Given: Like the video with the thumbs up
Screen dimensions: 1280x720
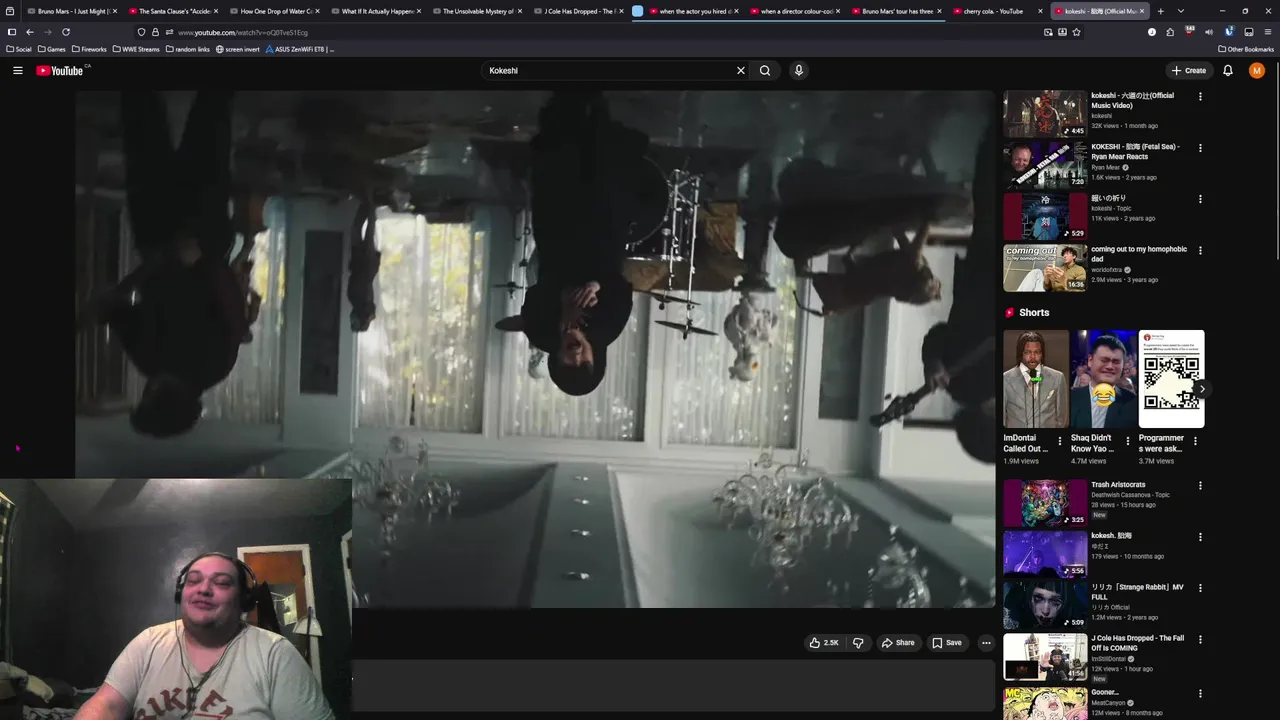Looking at the screenshot, I should point(824,643).
